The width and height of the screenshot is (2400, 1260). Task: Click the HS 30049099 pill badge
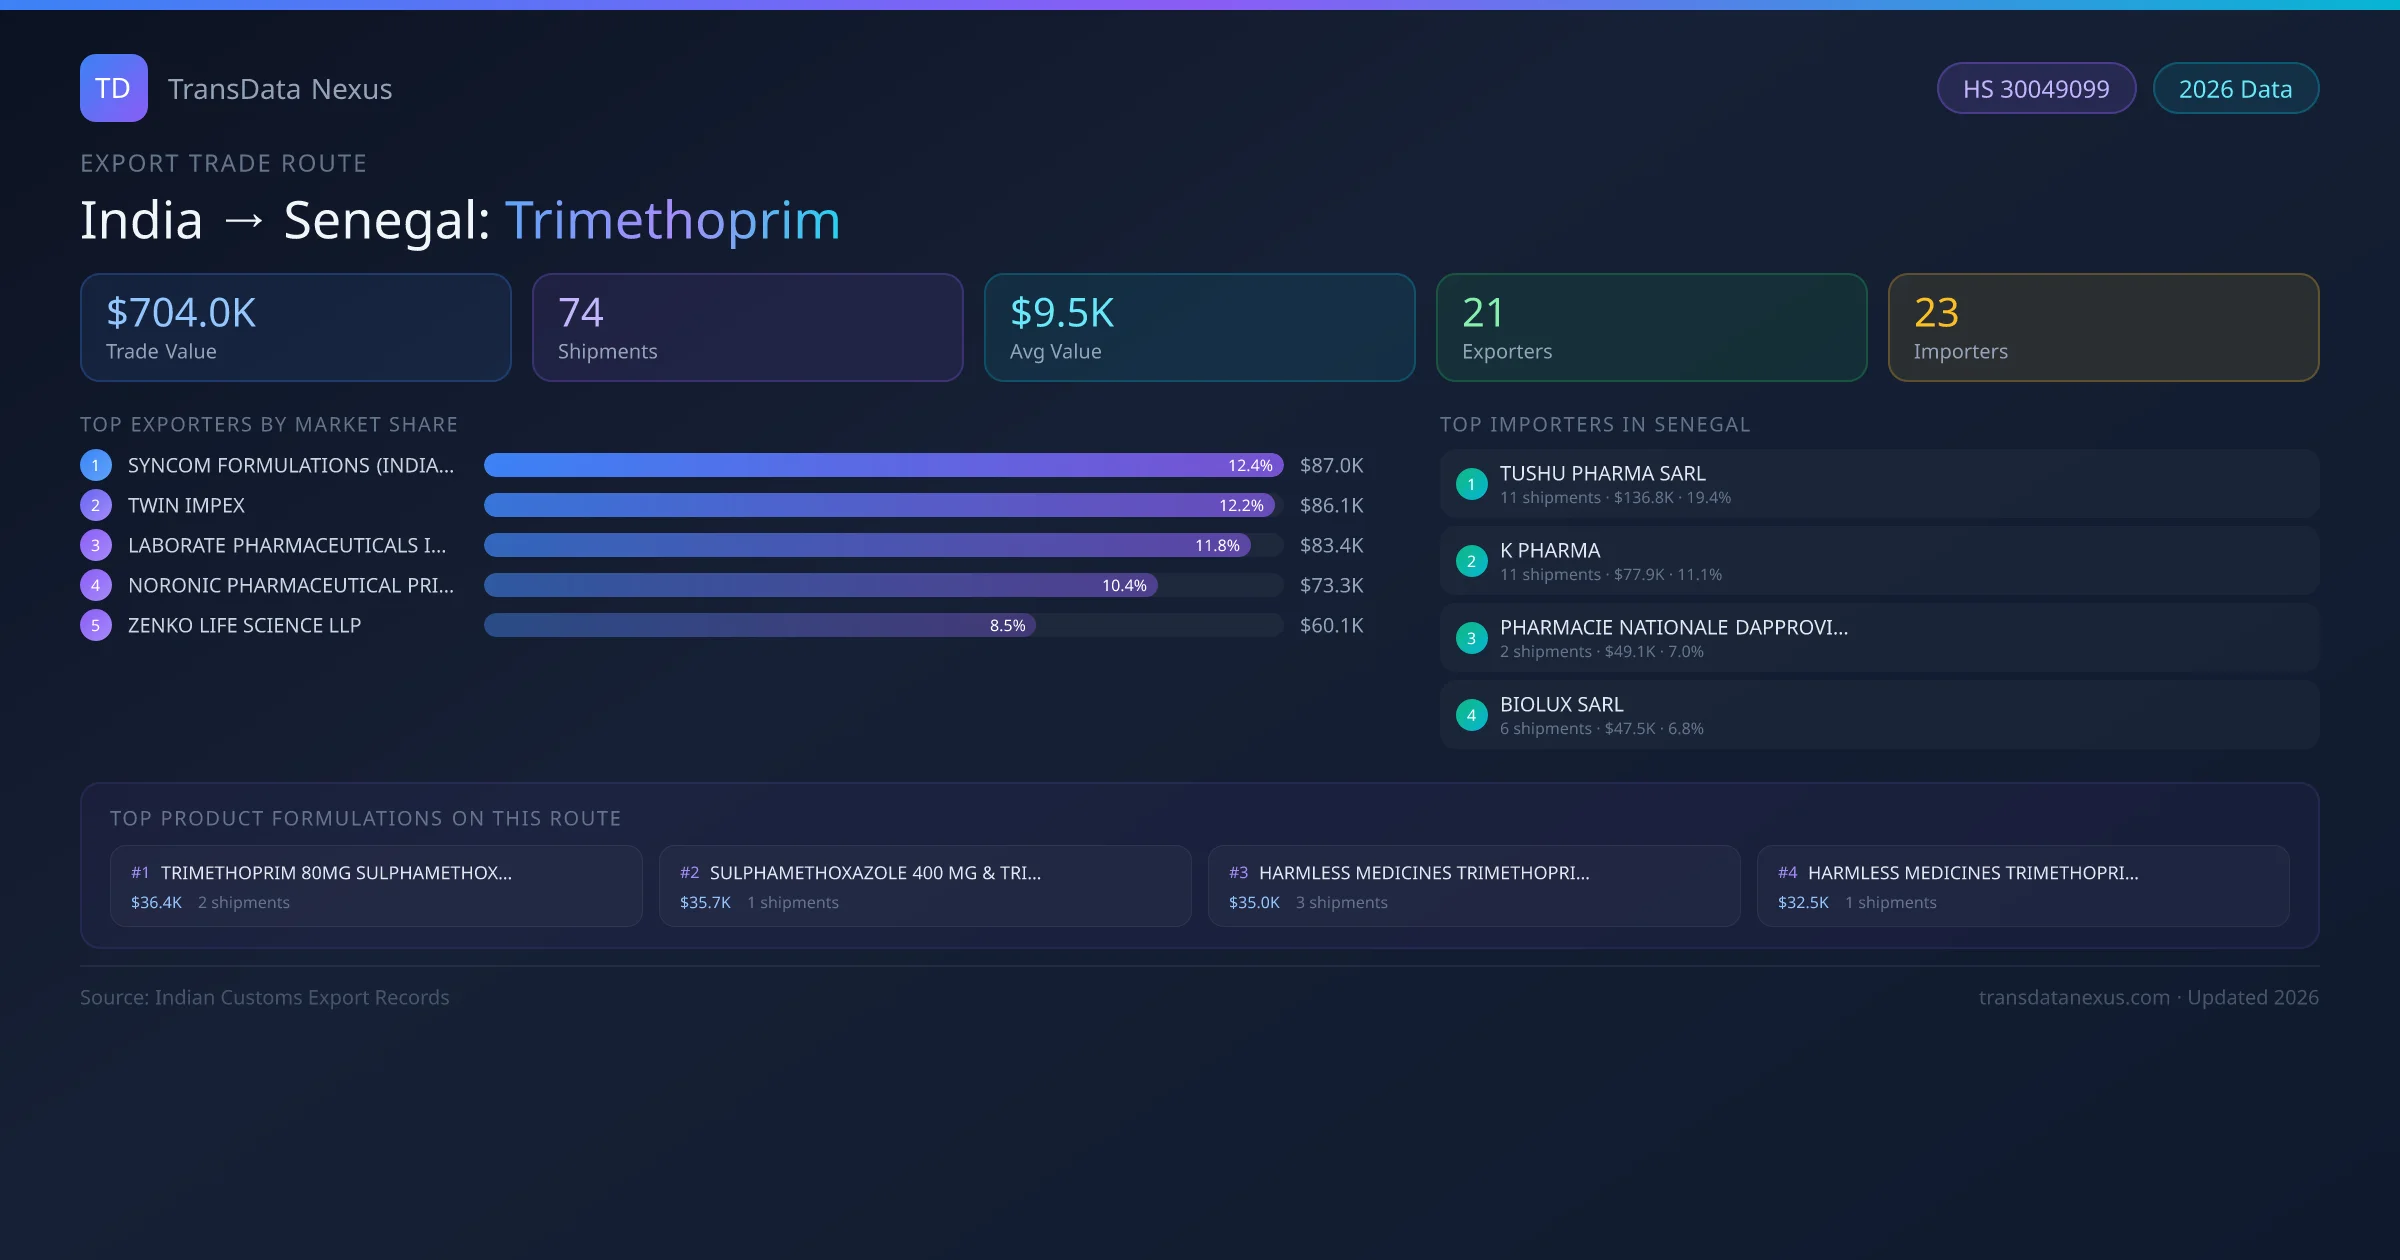click(x=2036, y=89)
